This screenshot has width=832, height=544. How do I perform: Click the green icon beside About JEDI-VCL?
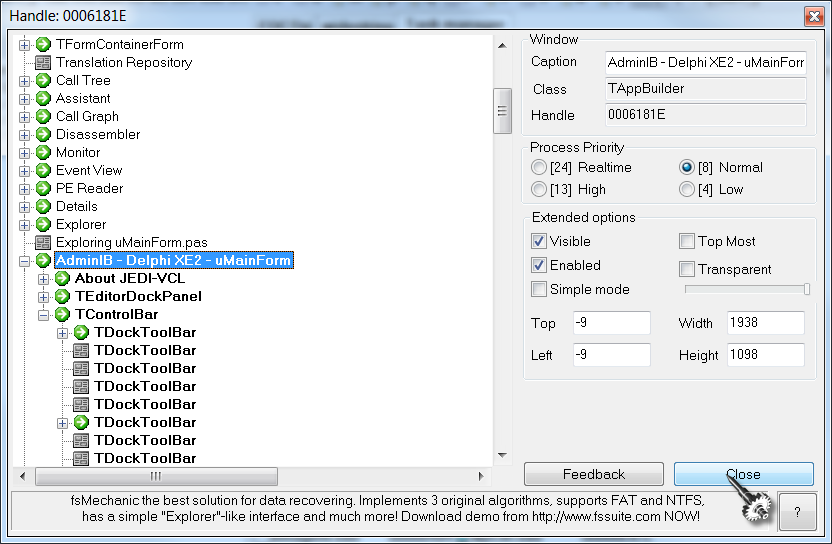tap(62, 279)
